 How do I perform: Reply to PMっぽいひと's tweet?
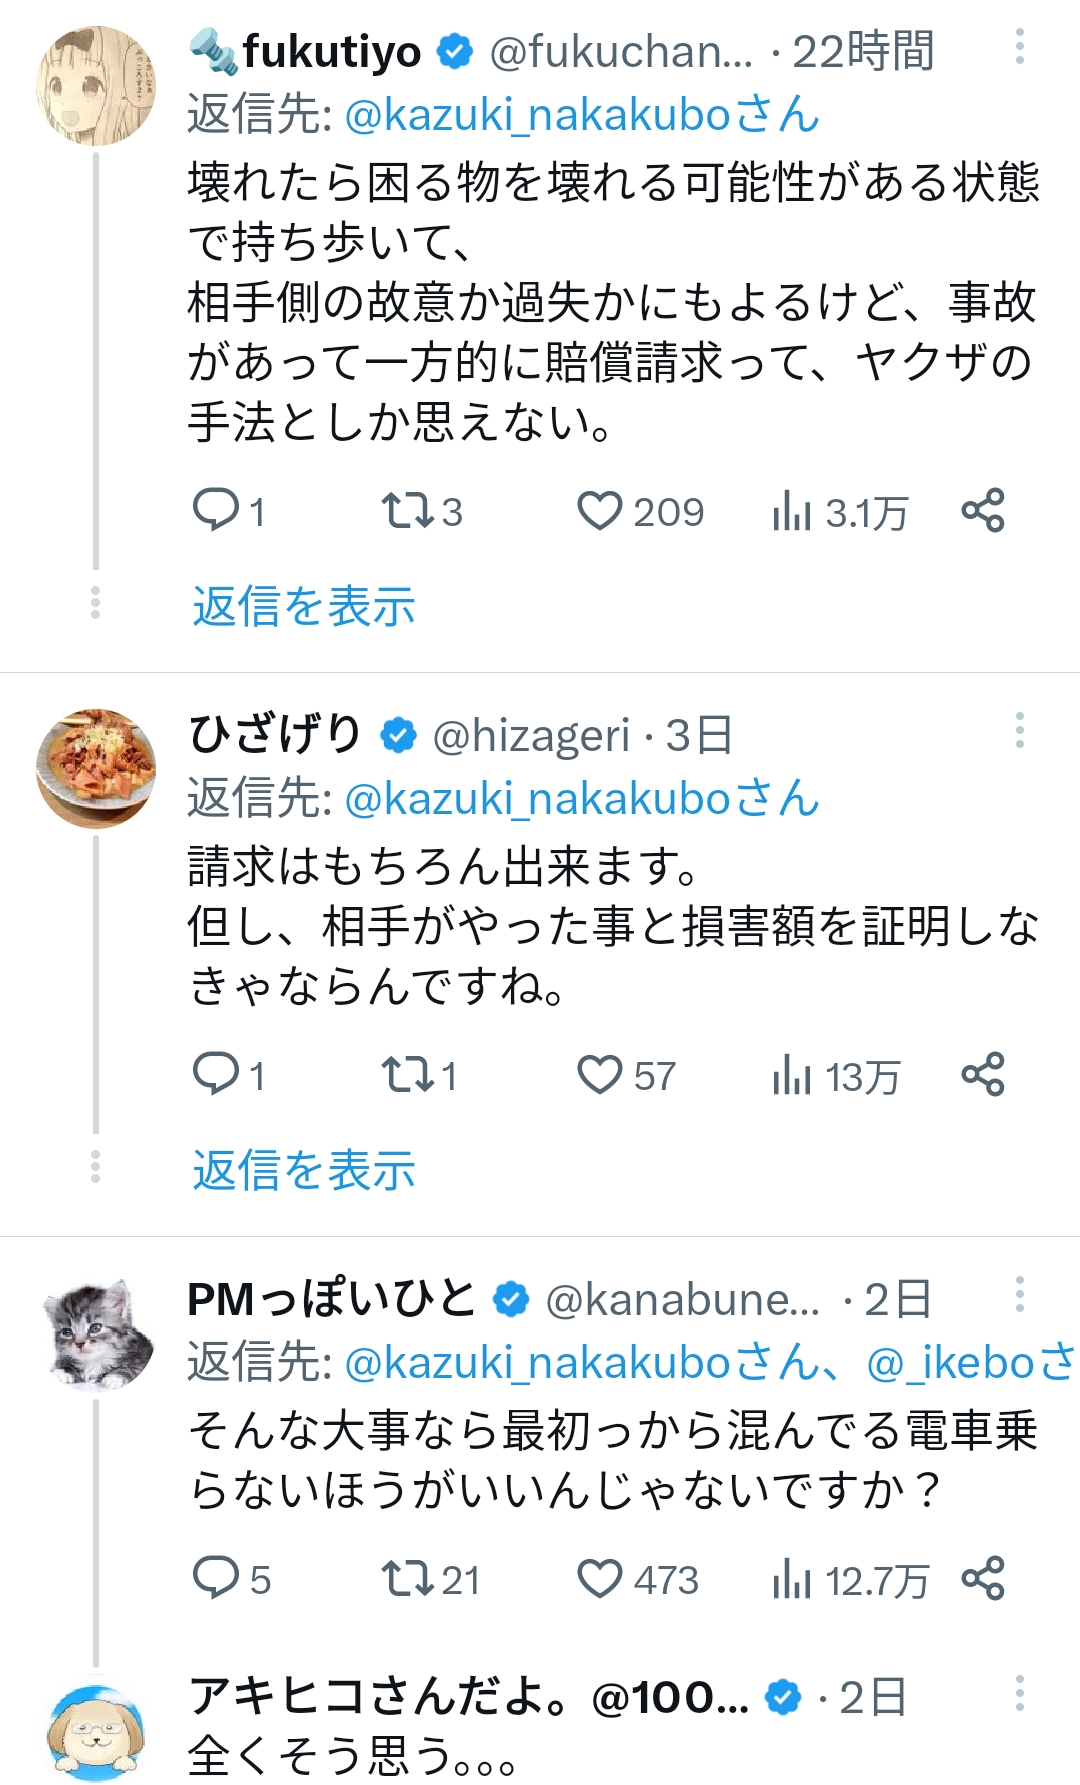[215, 1579]
